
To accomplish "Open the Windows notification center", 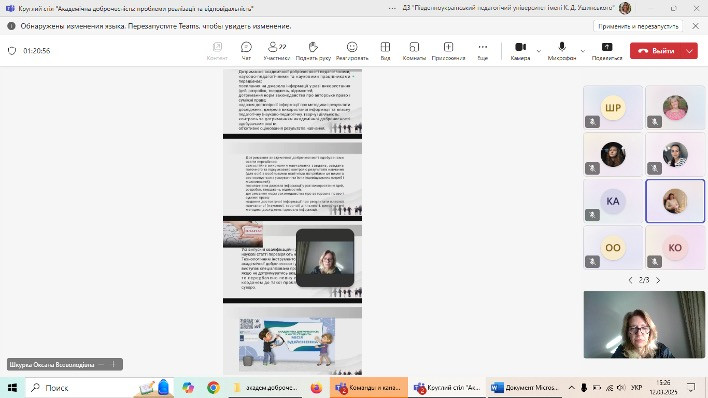I will (x=691, y=388).
